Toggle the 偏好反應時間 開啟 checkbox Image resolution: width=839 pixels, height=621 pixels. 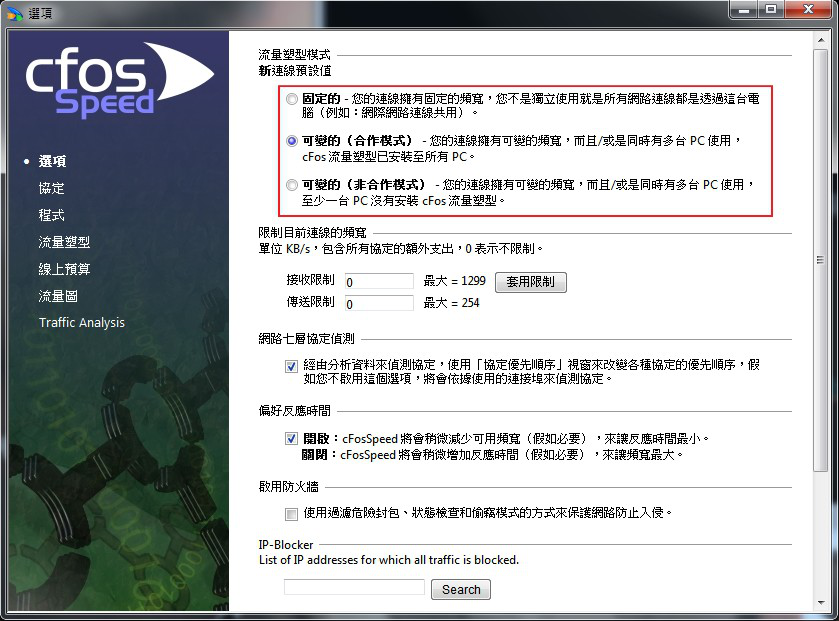tap(291, 439)
